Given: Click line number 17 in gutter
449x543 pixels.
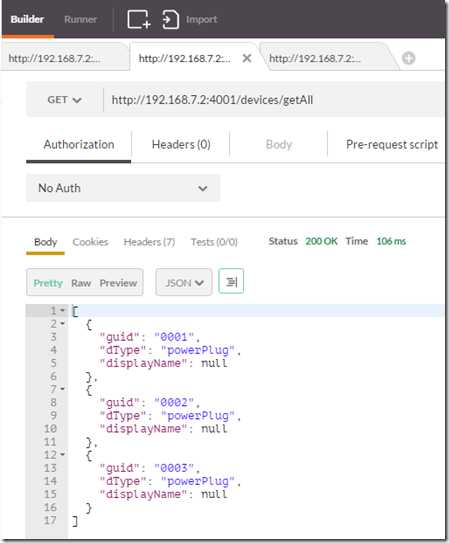Looking at the screenshot, I should pos(50,520).
